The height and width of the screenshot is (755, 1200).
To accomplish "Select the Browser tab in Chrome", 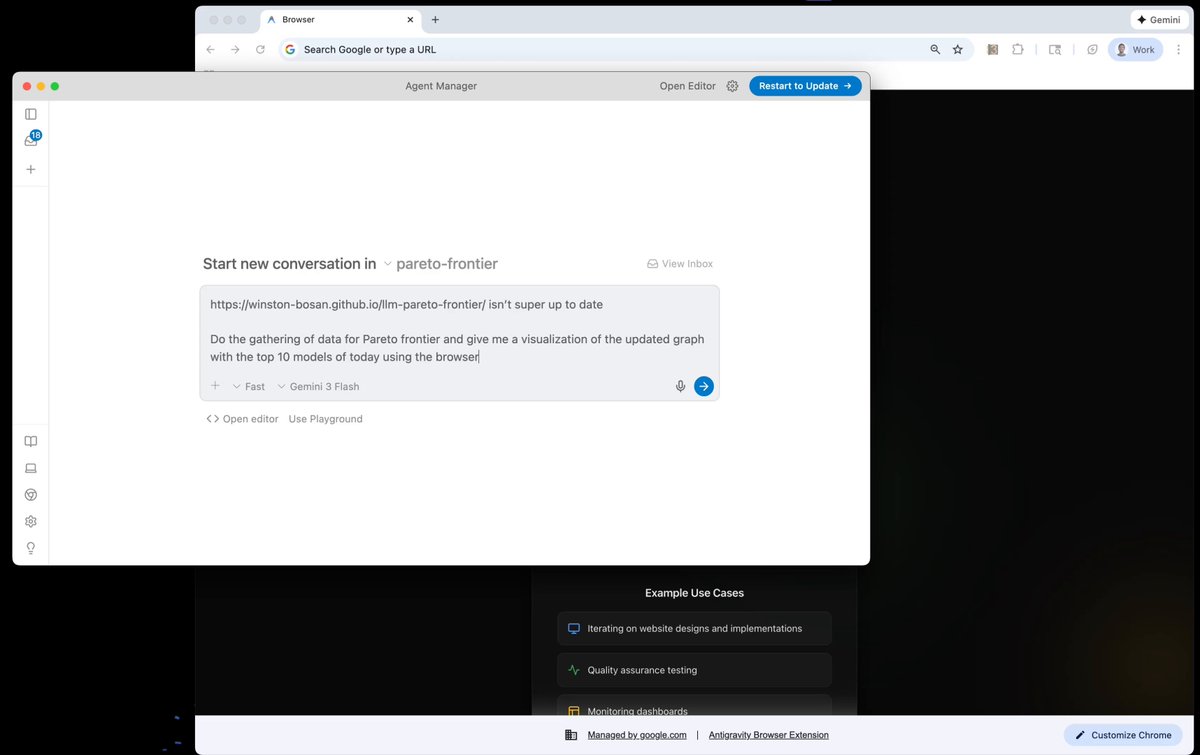I will (x=340, y=20).
